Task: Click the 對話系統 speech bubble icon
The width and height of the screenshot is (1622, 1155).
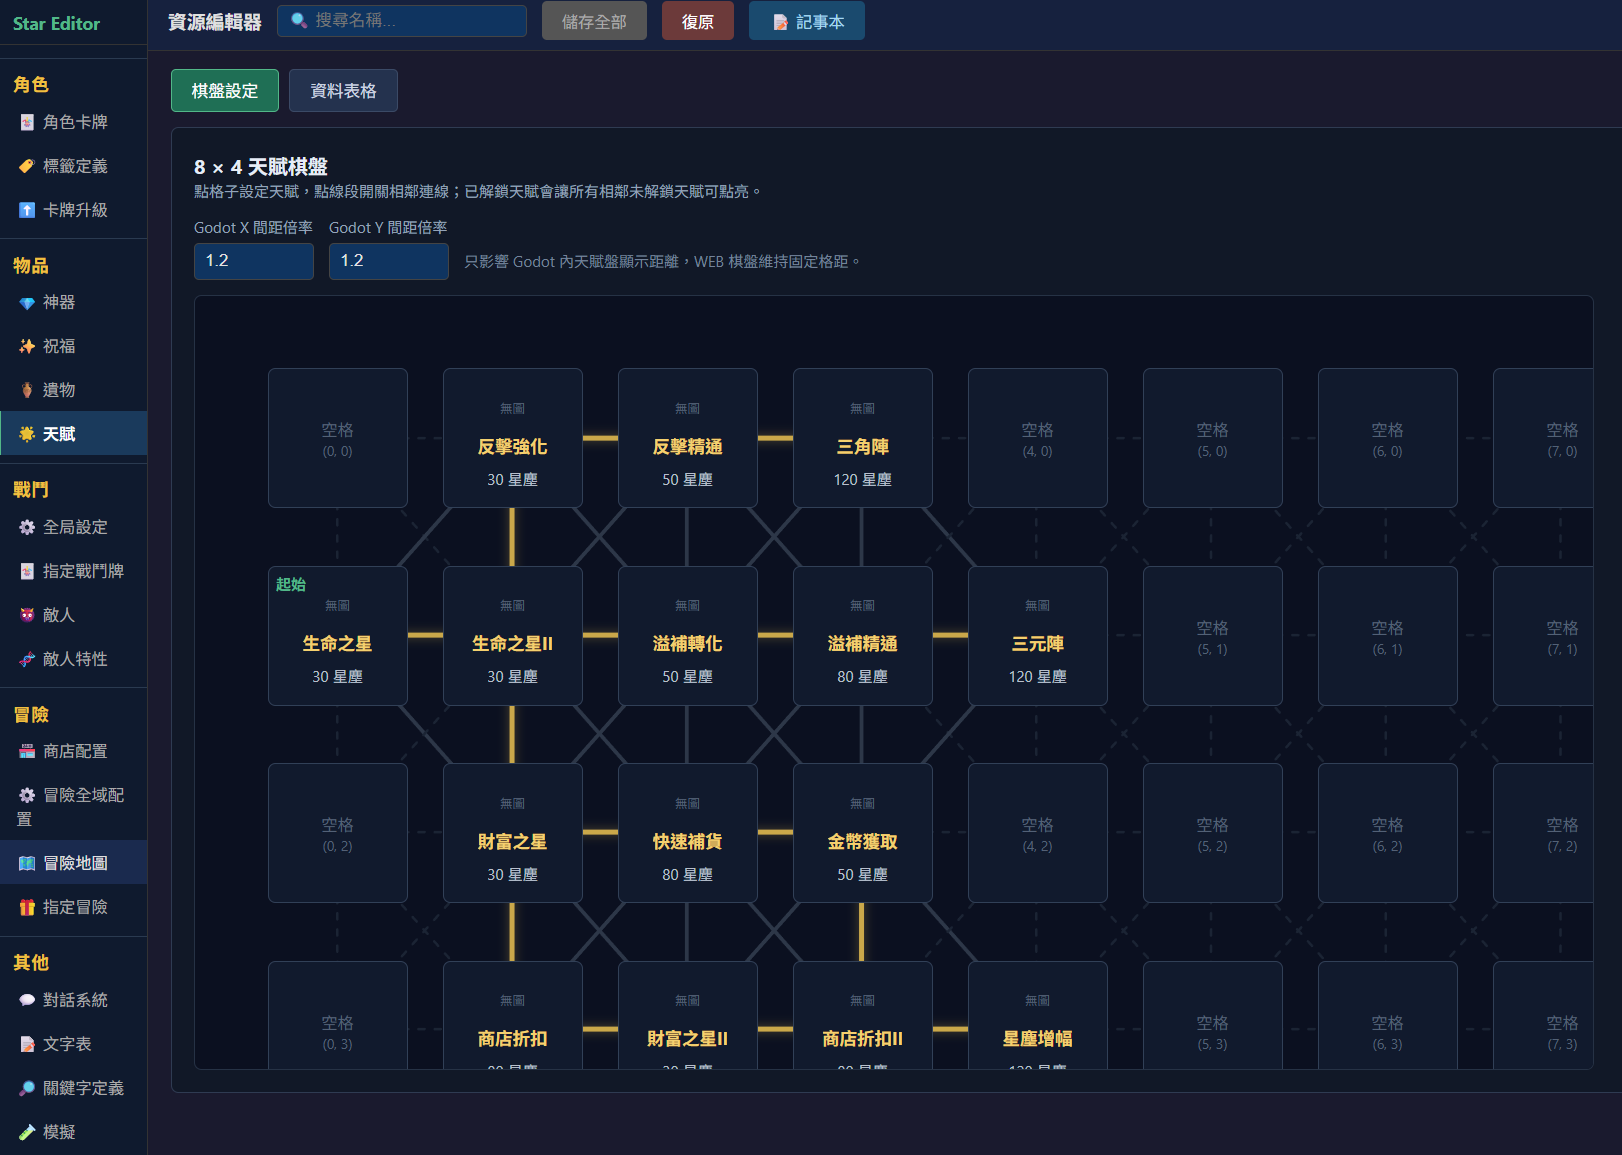Action: pos(27,1000)
